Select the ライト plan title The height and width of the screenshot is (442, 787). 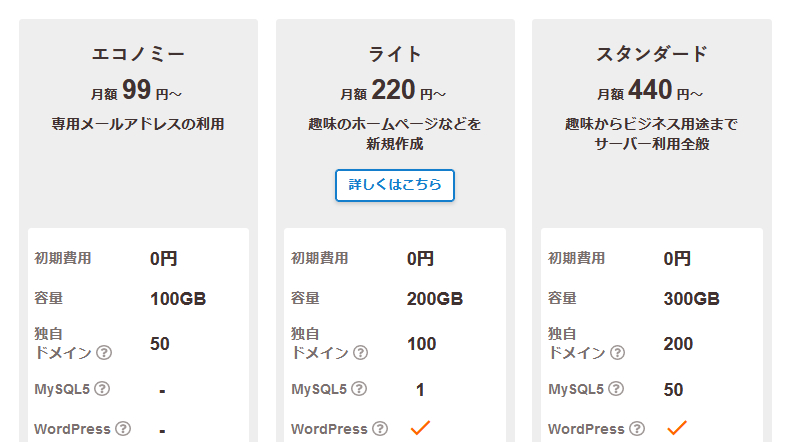click(x=395, y=54)
